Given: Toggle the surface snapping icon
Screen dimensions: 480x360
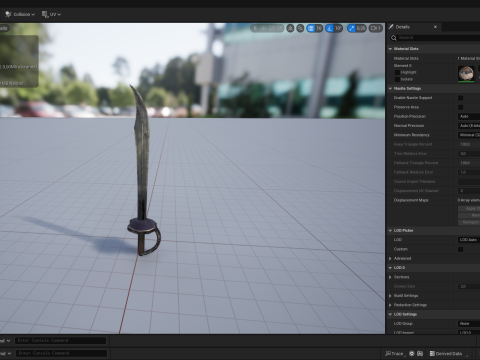Looking at the screenshot, I should point(300,28).
